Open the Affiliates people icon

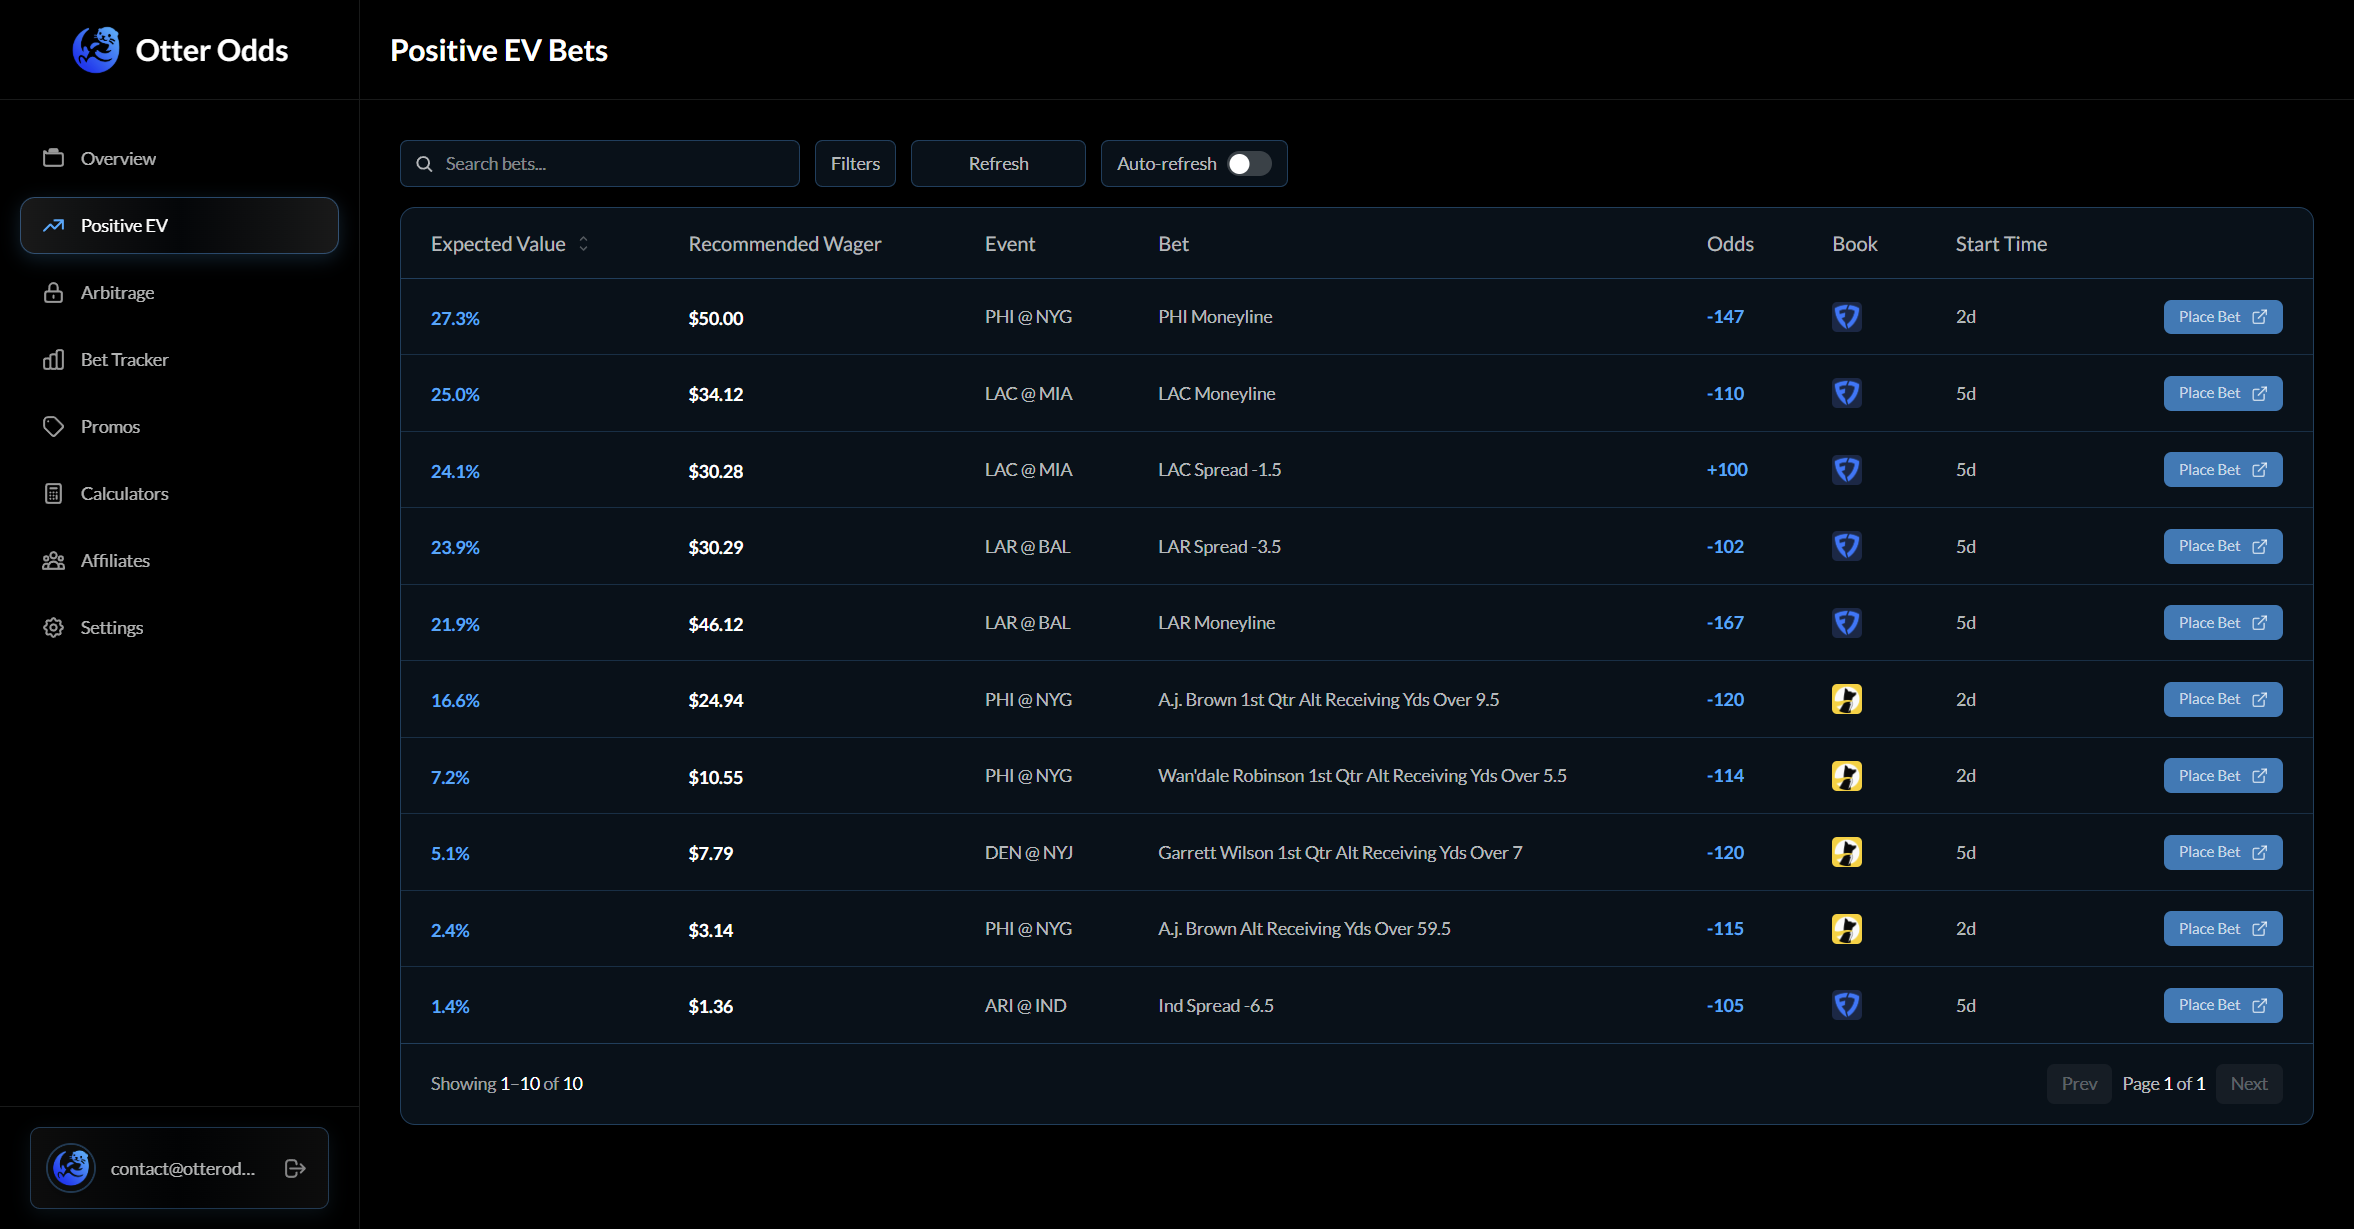[54, 560]
